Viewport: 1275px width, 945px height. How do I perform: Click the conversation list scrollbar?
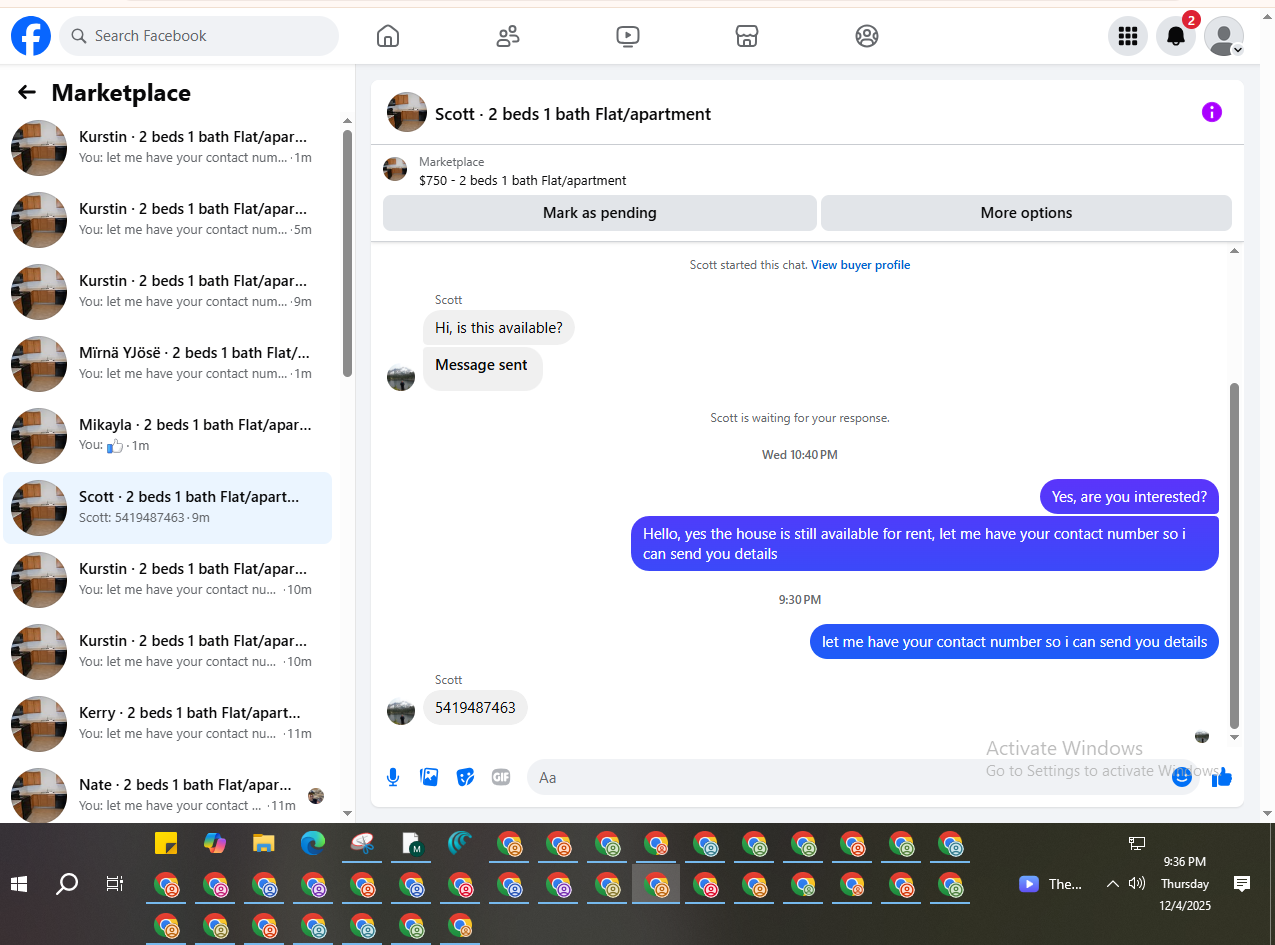(x=347, y=252)
